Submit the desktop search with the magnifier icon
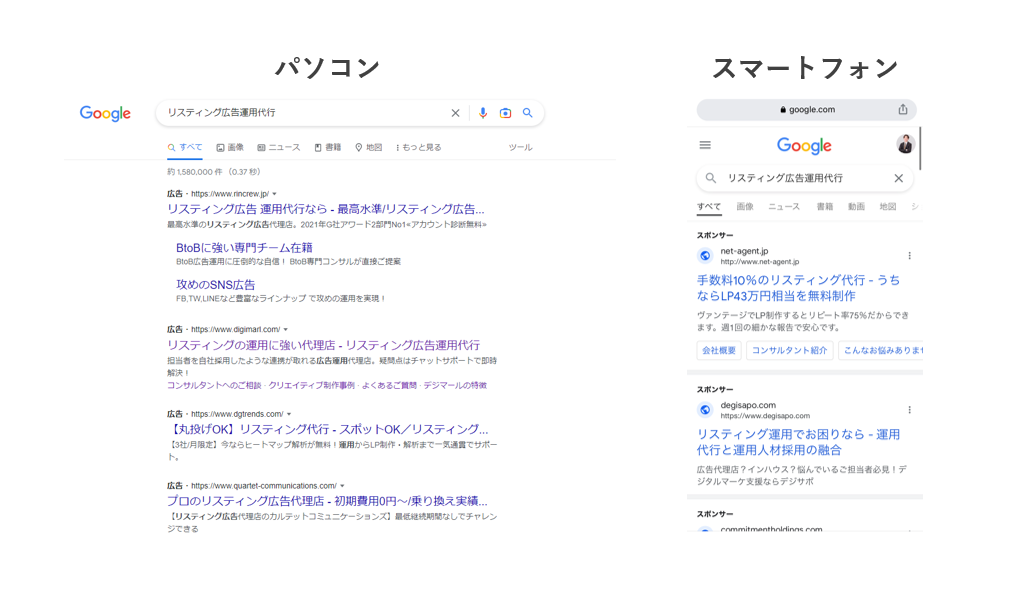 click(x=527, y=113)
